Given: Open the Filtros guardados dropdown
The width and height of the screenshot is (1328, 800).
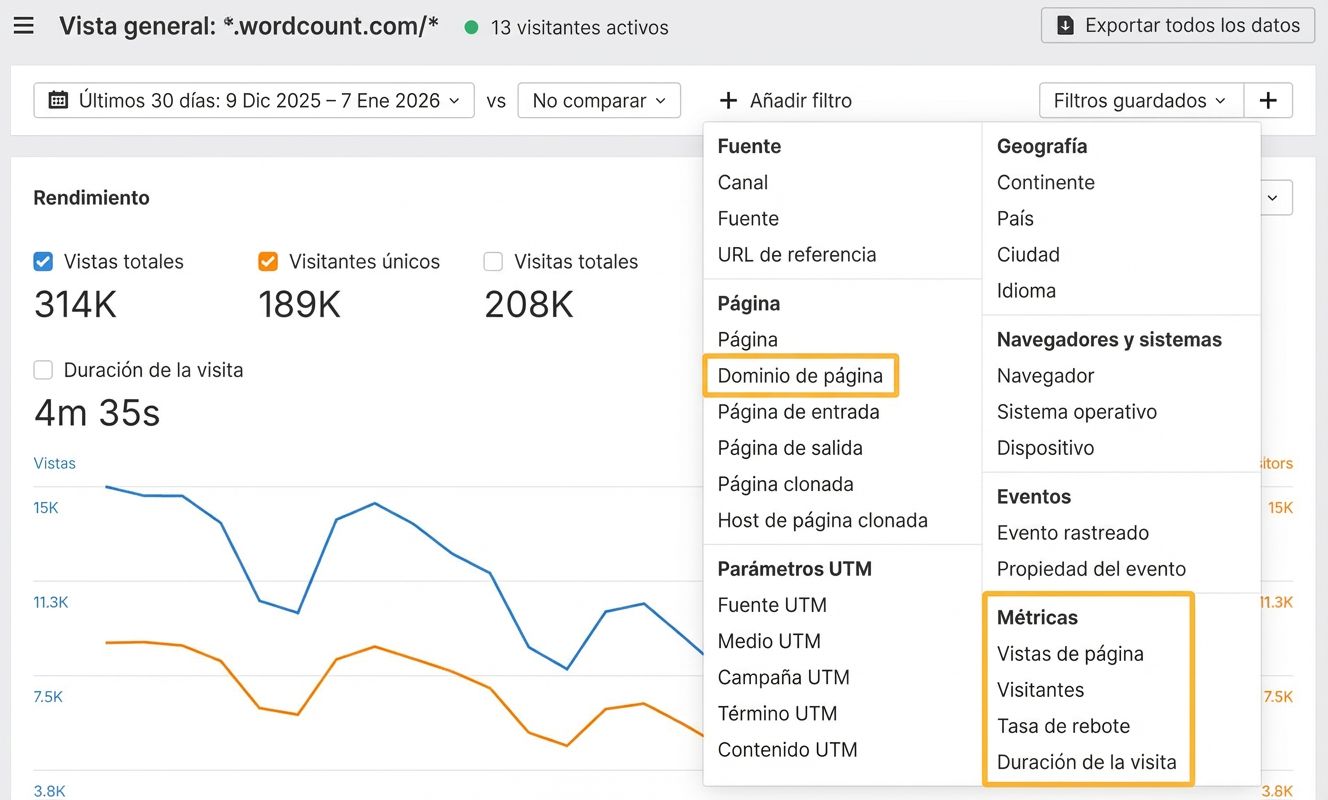Looking at the screenshot, I should (1140, 101).
